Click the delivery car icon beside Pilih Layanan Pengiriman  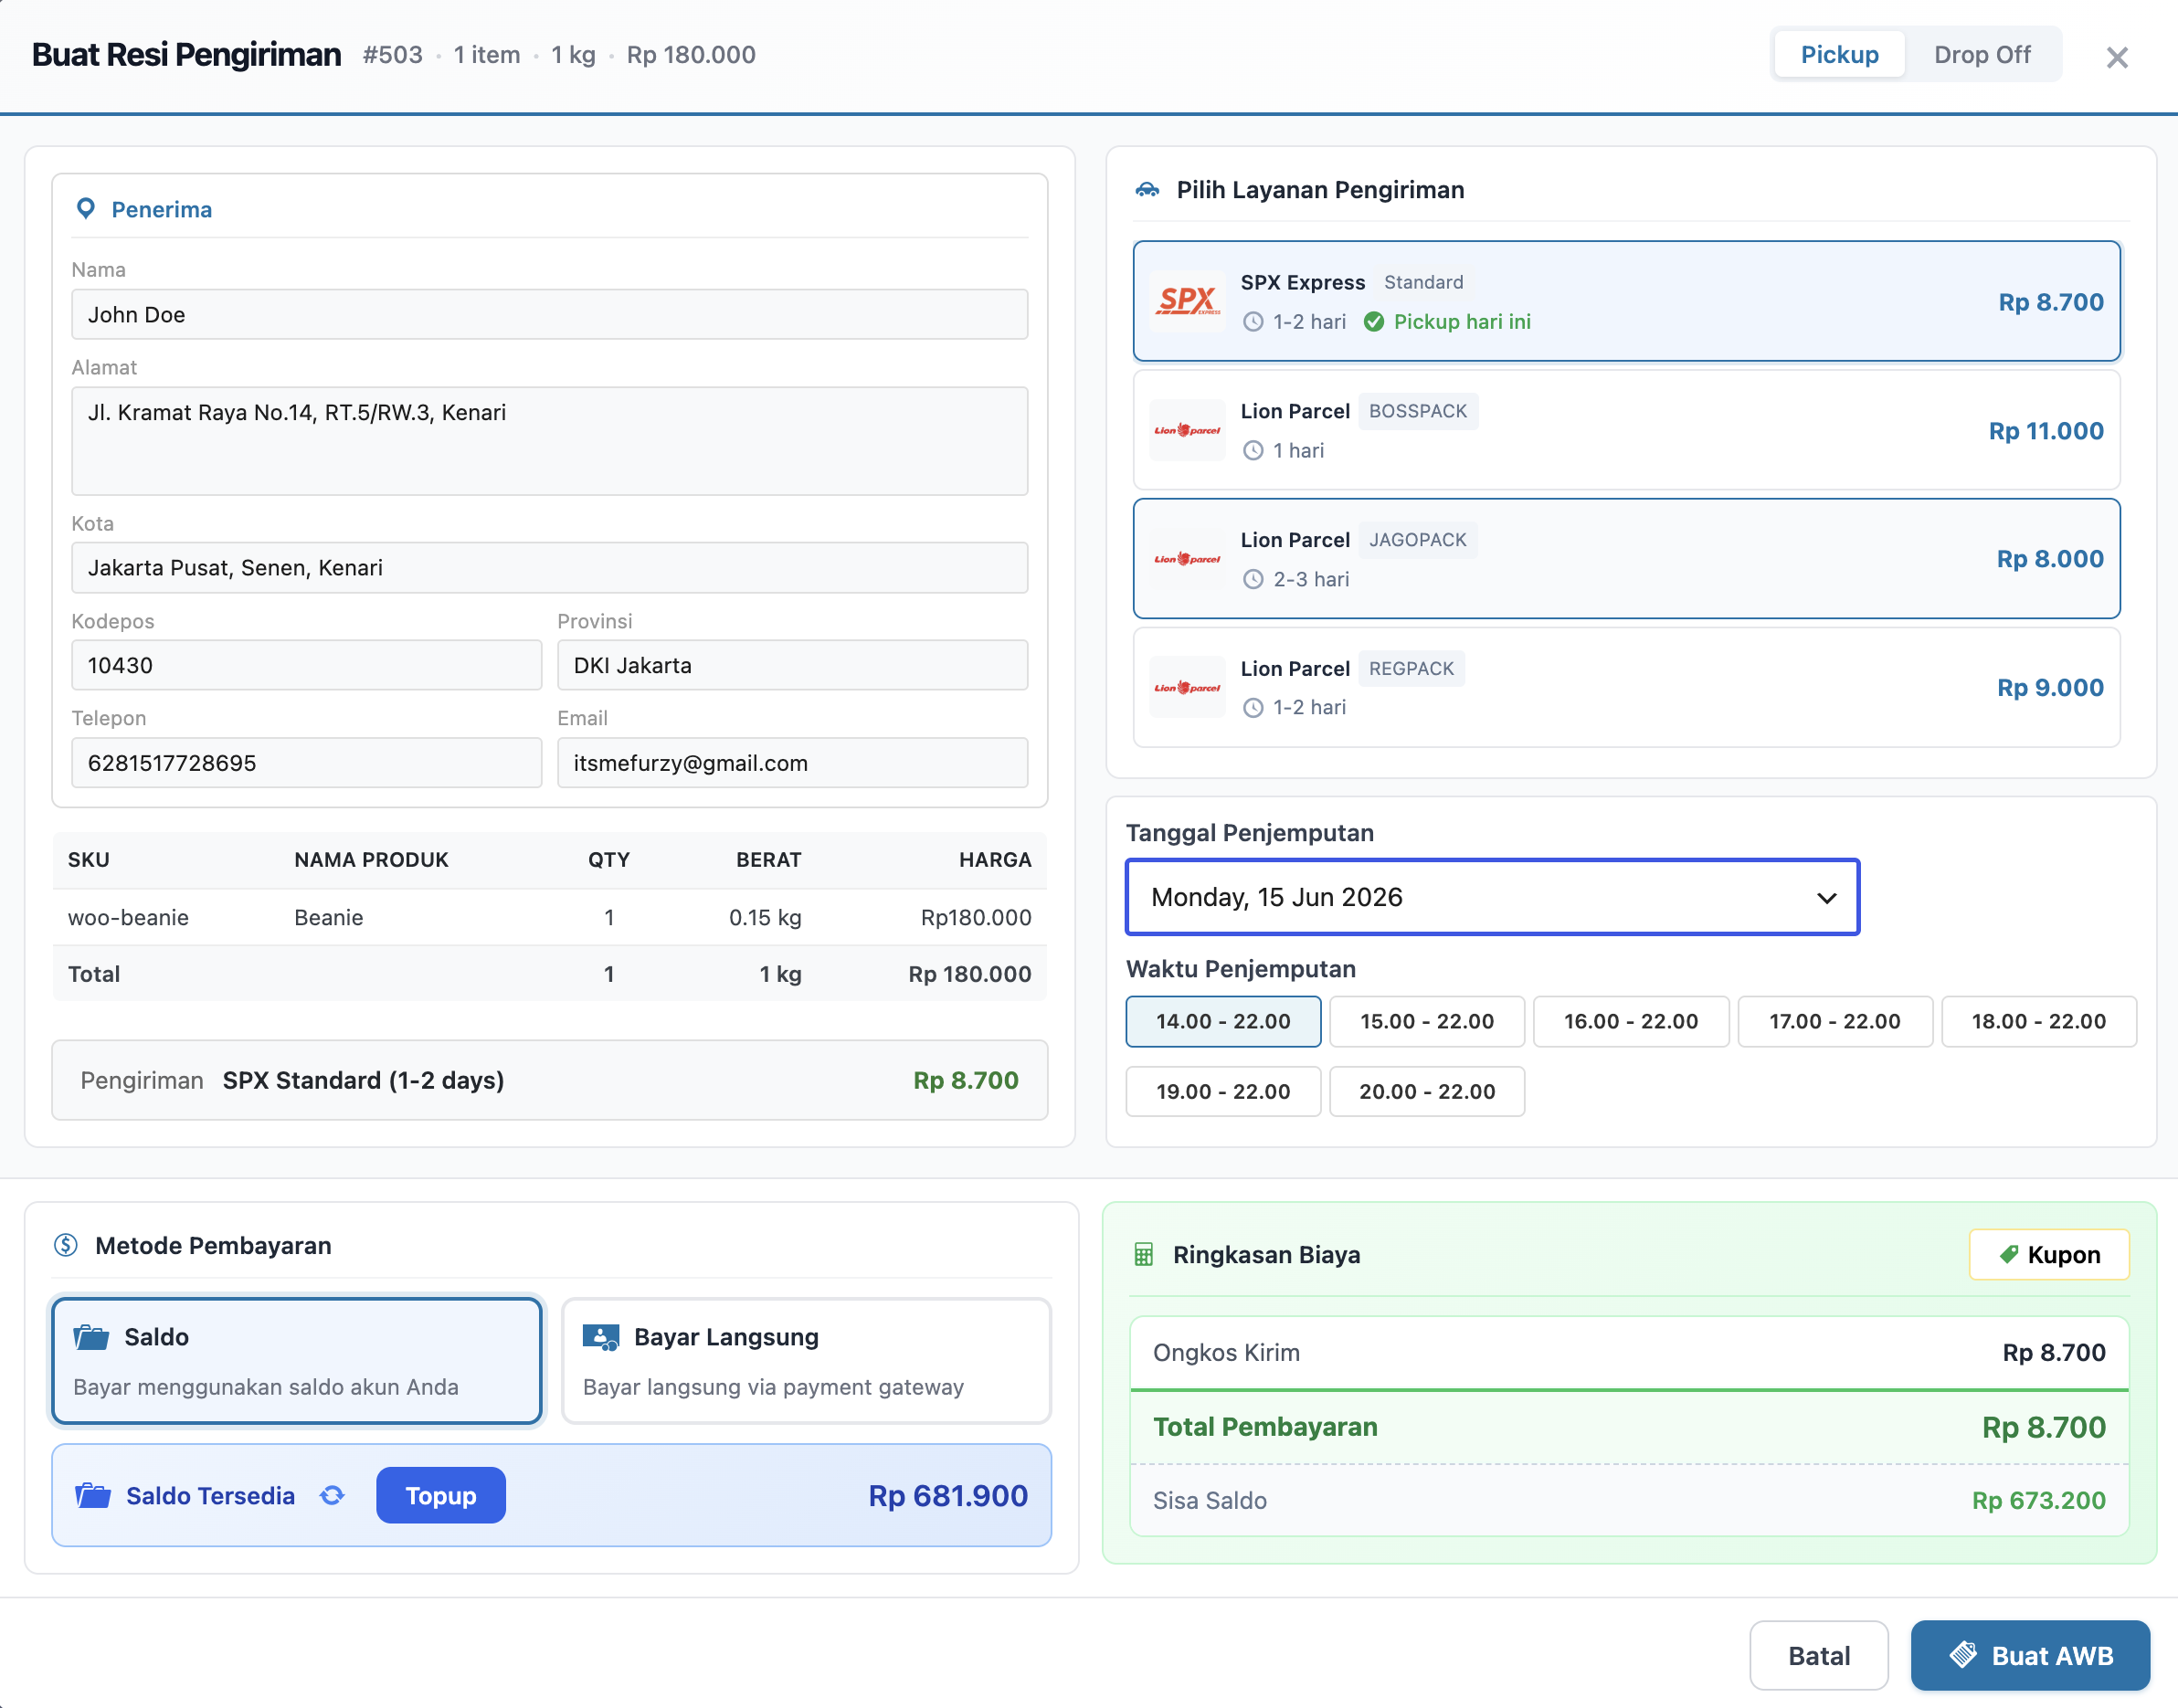(x=1147, y=190)
